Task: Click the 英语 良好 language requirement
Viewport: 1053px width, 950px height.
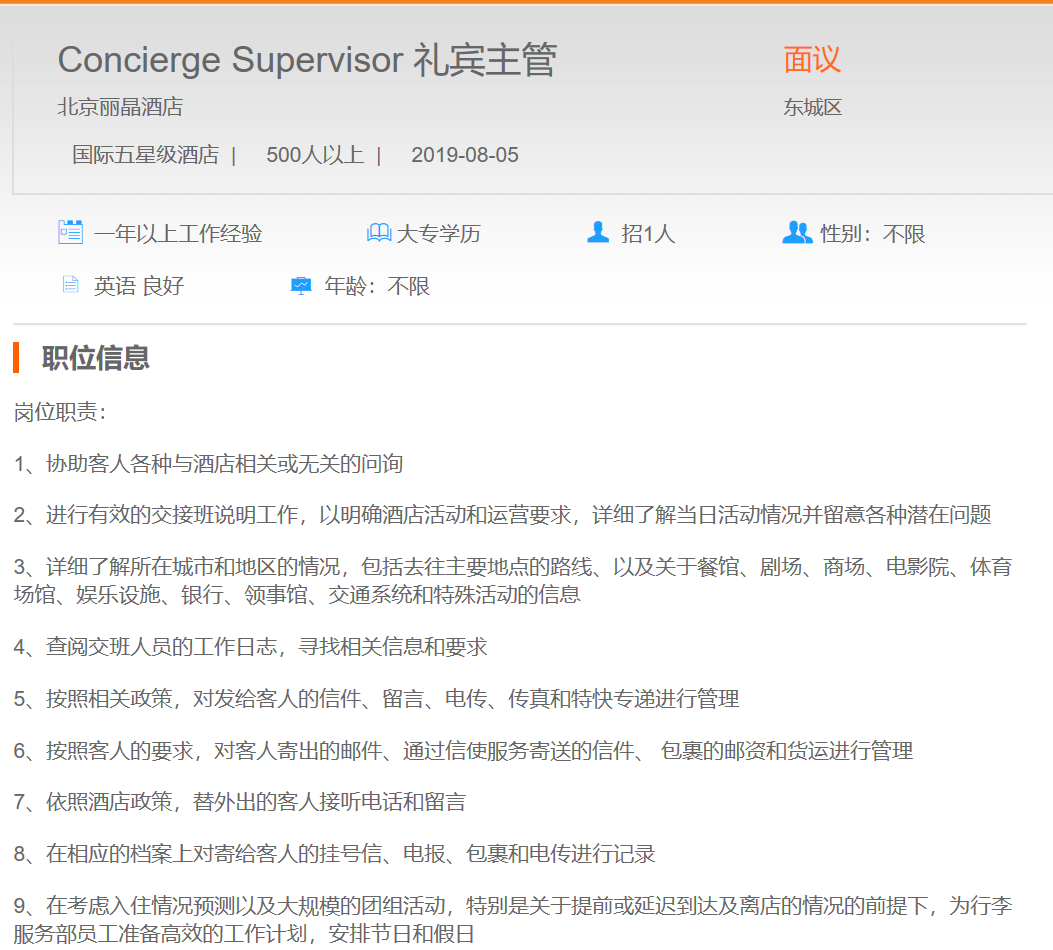Action: click(139, 286)
